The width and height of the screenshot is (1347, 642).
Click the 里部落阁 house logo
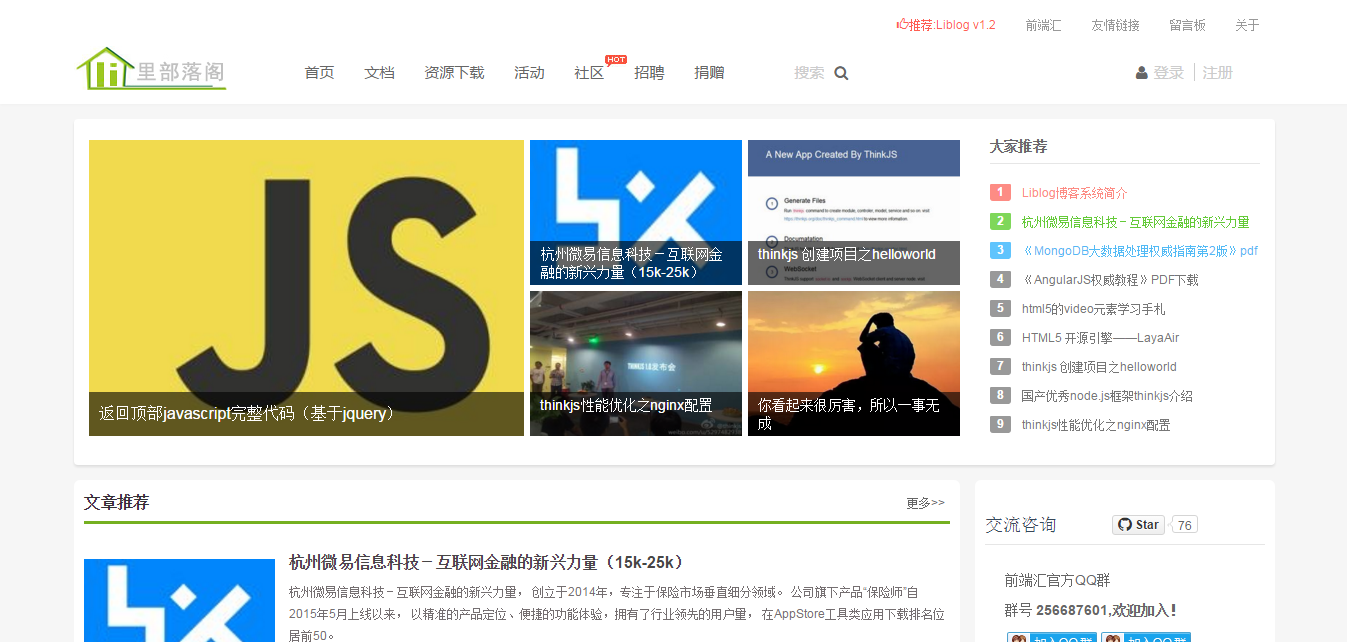point(151,69)
